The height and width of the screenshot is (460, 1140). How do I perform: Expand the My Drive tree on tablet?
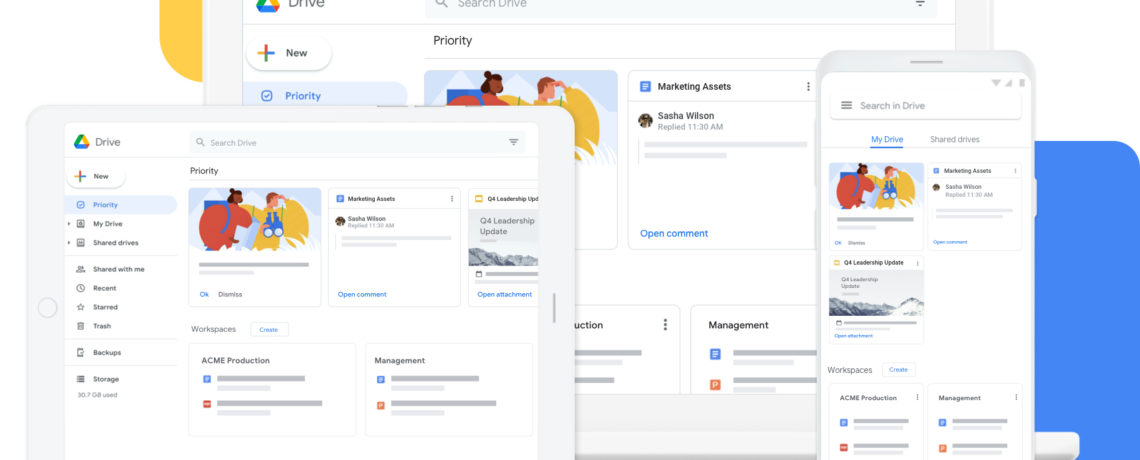pyautogui.click(x=68, y=224)
